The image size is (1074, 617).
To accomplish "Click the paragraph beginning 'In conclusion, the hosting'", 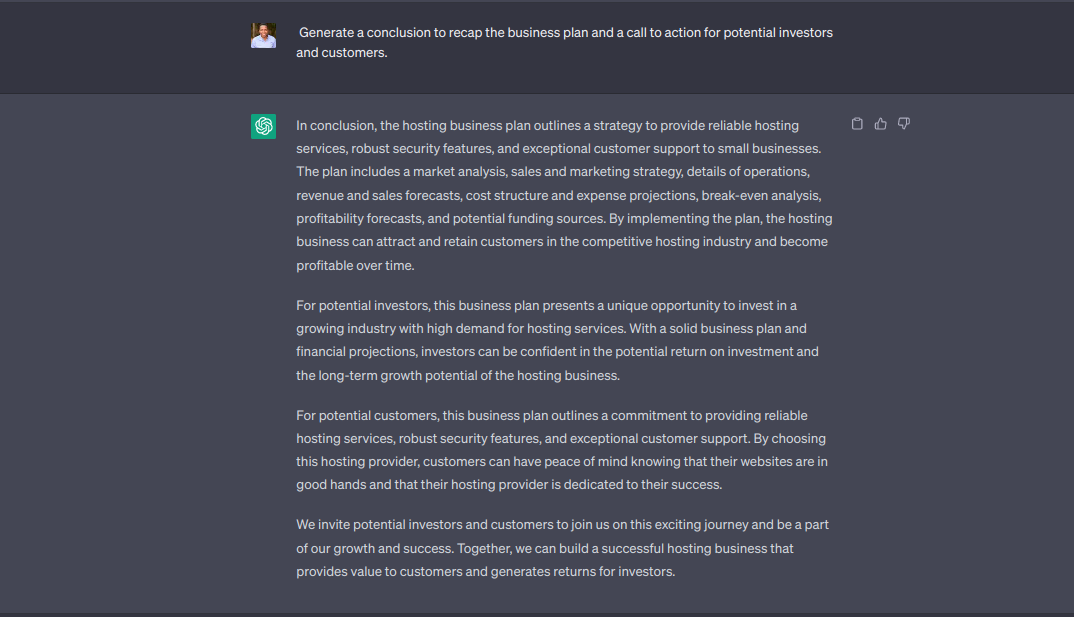I will coord(564,195).
